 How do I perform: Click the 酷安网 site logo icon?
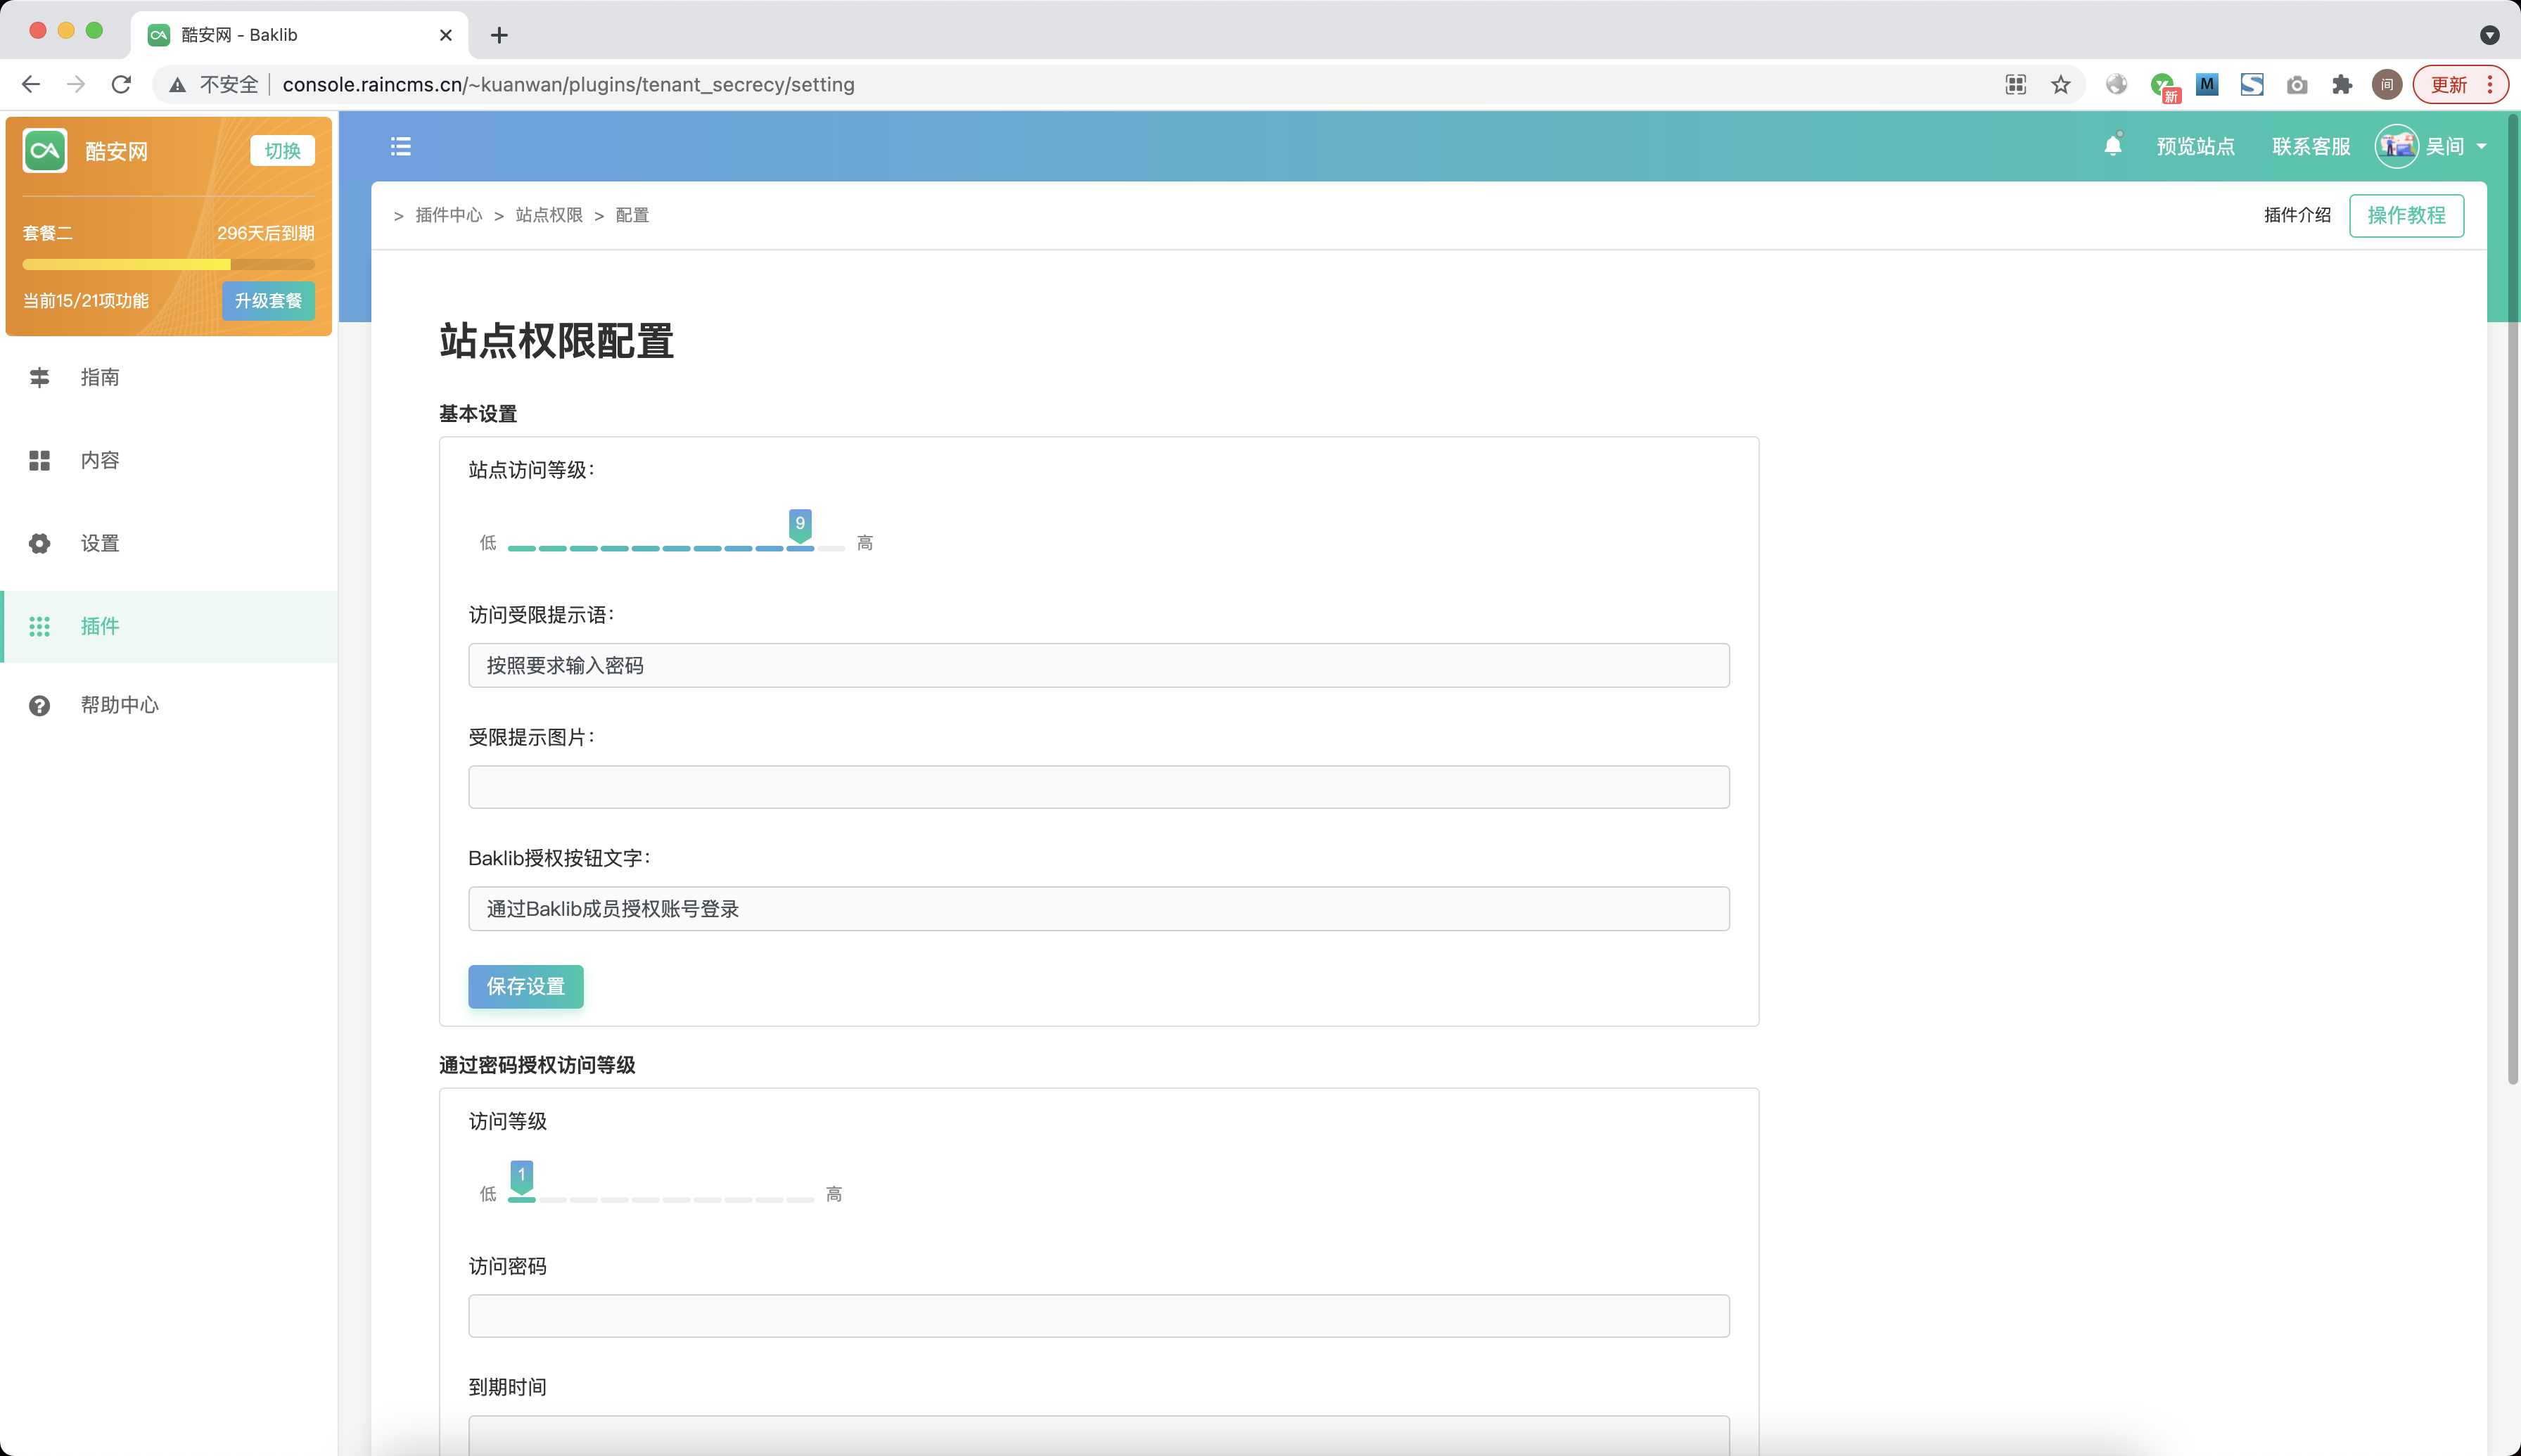(x=45, y=151)
